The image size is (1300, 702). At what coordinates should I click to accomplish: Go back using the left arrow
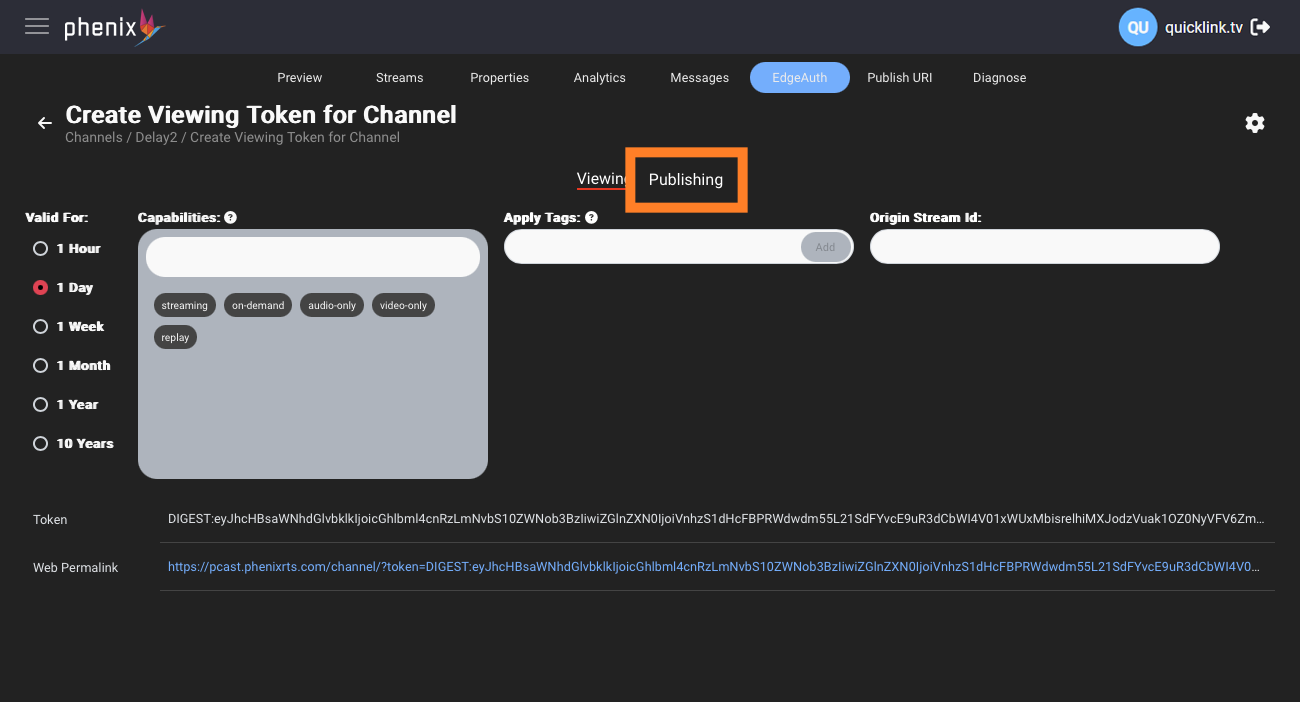[44, 123]
